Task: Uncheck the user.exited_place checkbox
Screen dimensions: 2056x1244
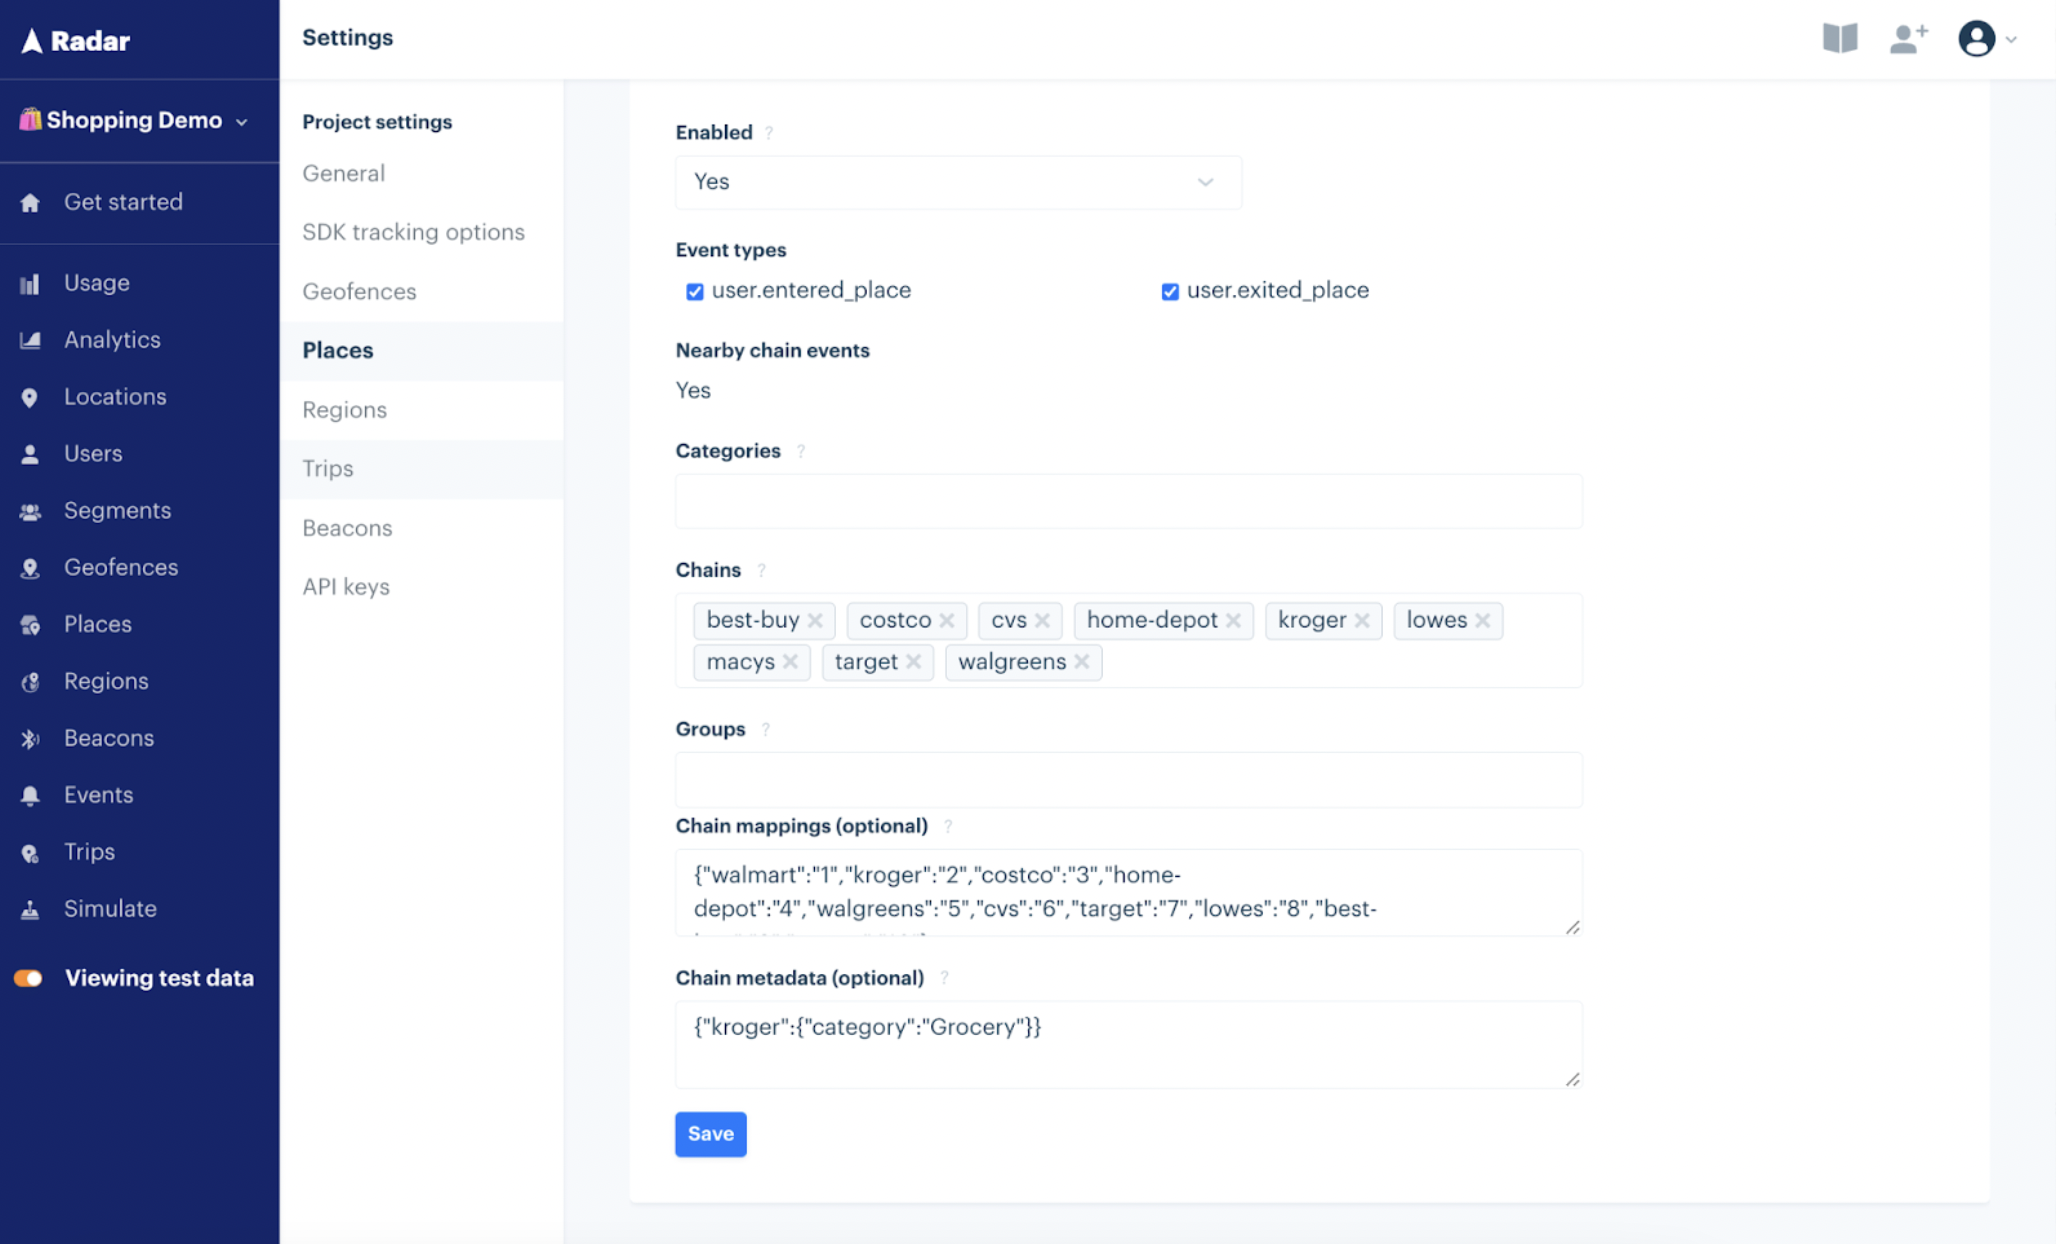Action: [x=1170, y=291]
